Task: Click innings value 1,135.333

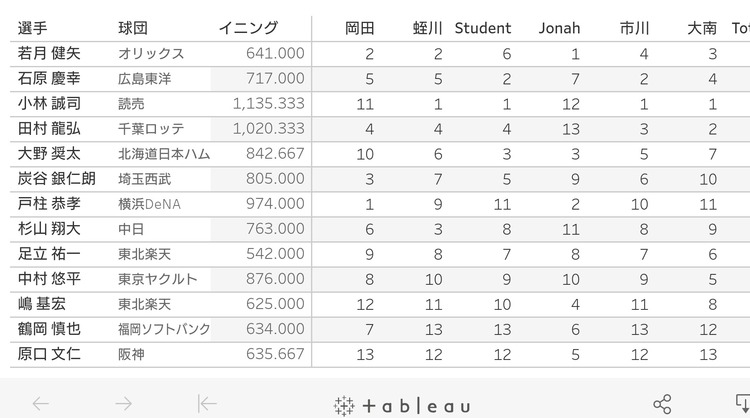Action: click(x=268, y=103)
